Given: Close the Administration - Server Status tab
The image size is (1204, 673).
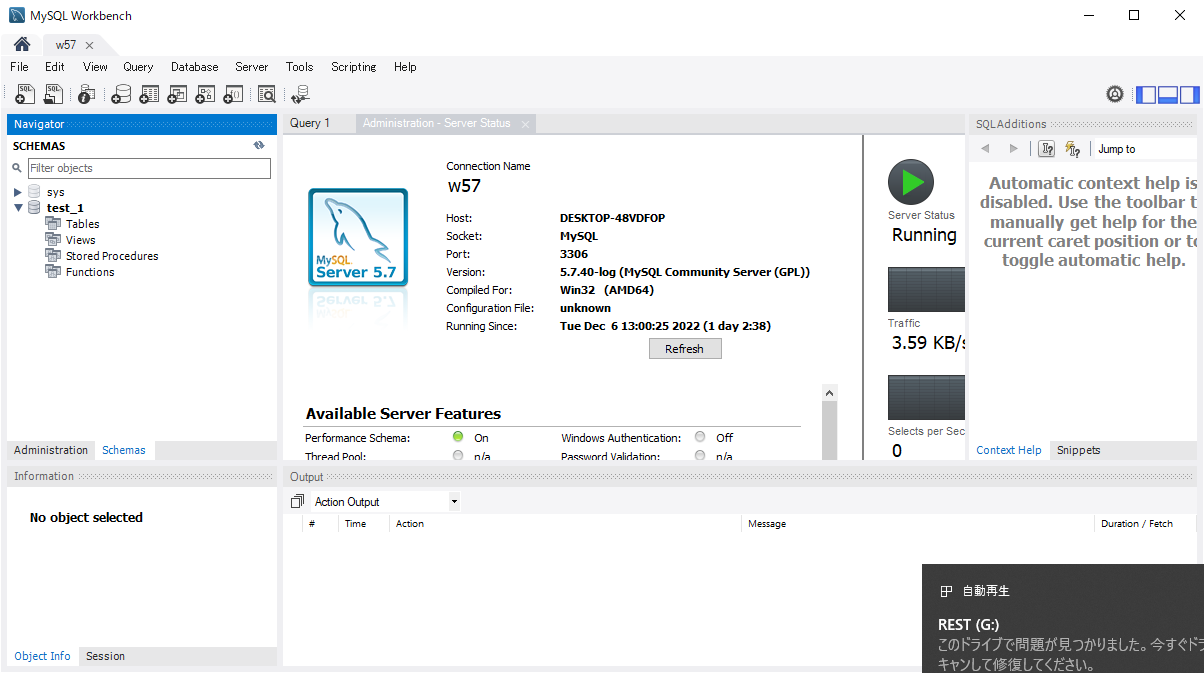Looking at the screenshot, I should [x=525, y=124].
